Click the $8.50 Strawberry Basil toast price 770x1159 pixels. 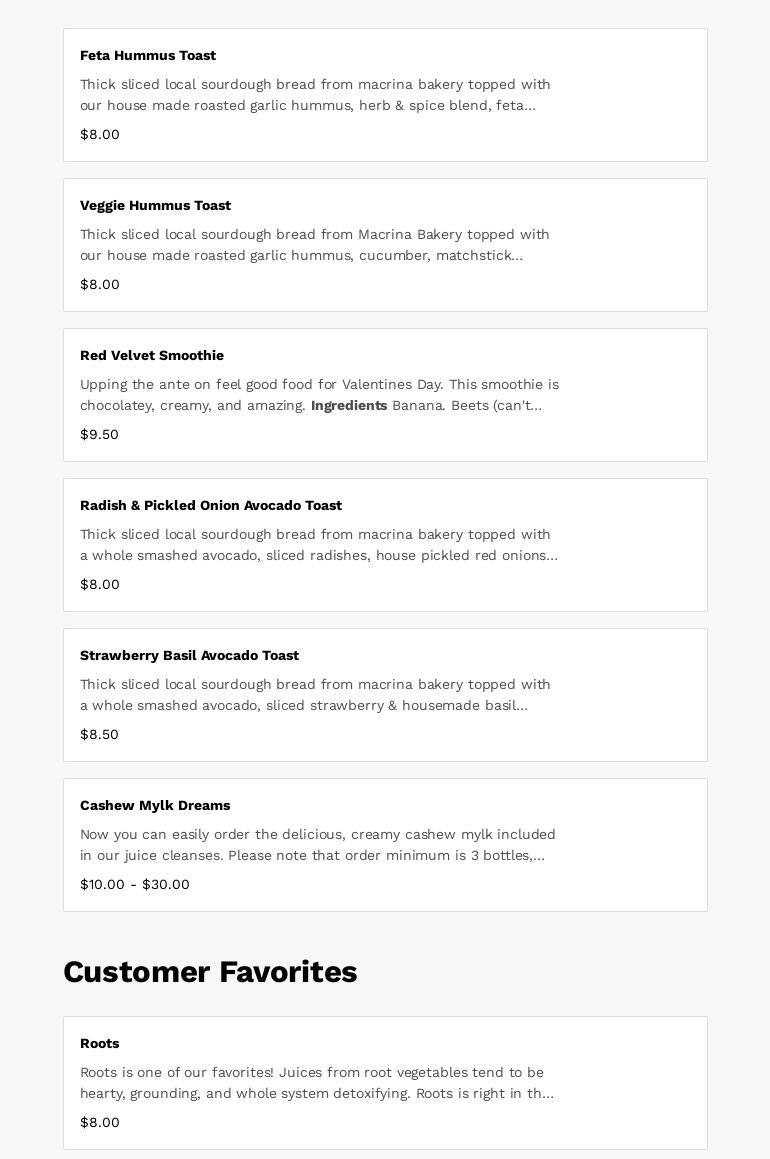pos(99,735)
